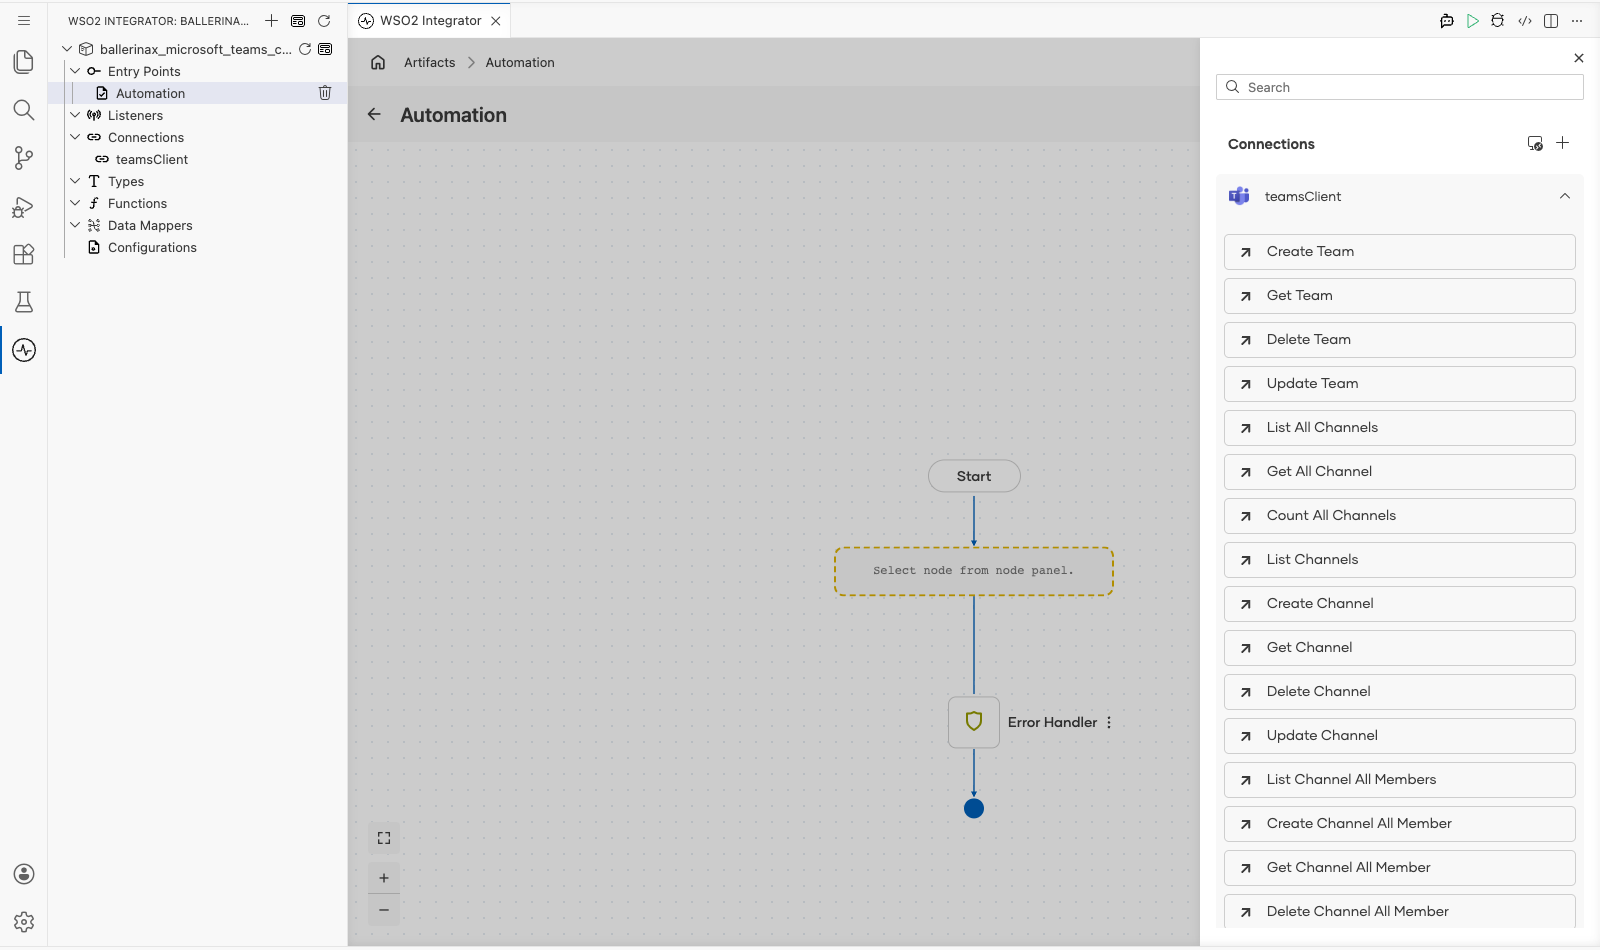The width and height of the screenshot is (1600, 950).
Task: Open Manage settings gear
Action: click(24, 922)
